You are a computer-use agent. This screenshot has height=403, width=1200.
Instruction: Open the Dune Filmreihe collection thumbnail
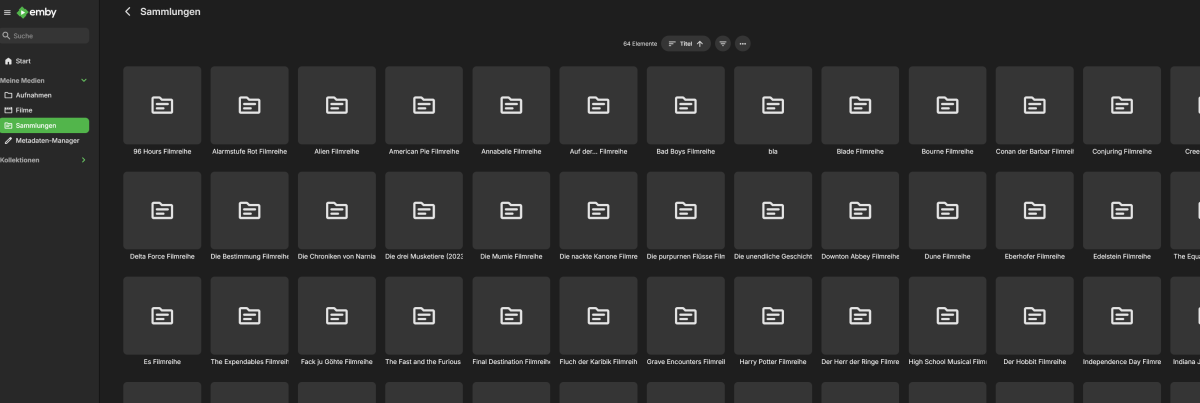(x=947, y=210)
